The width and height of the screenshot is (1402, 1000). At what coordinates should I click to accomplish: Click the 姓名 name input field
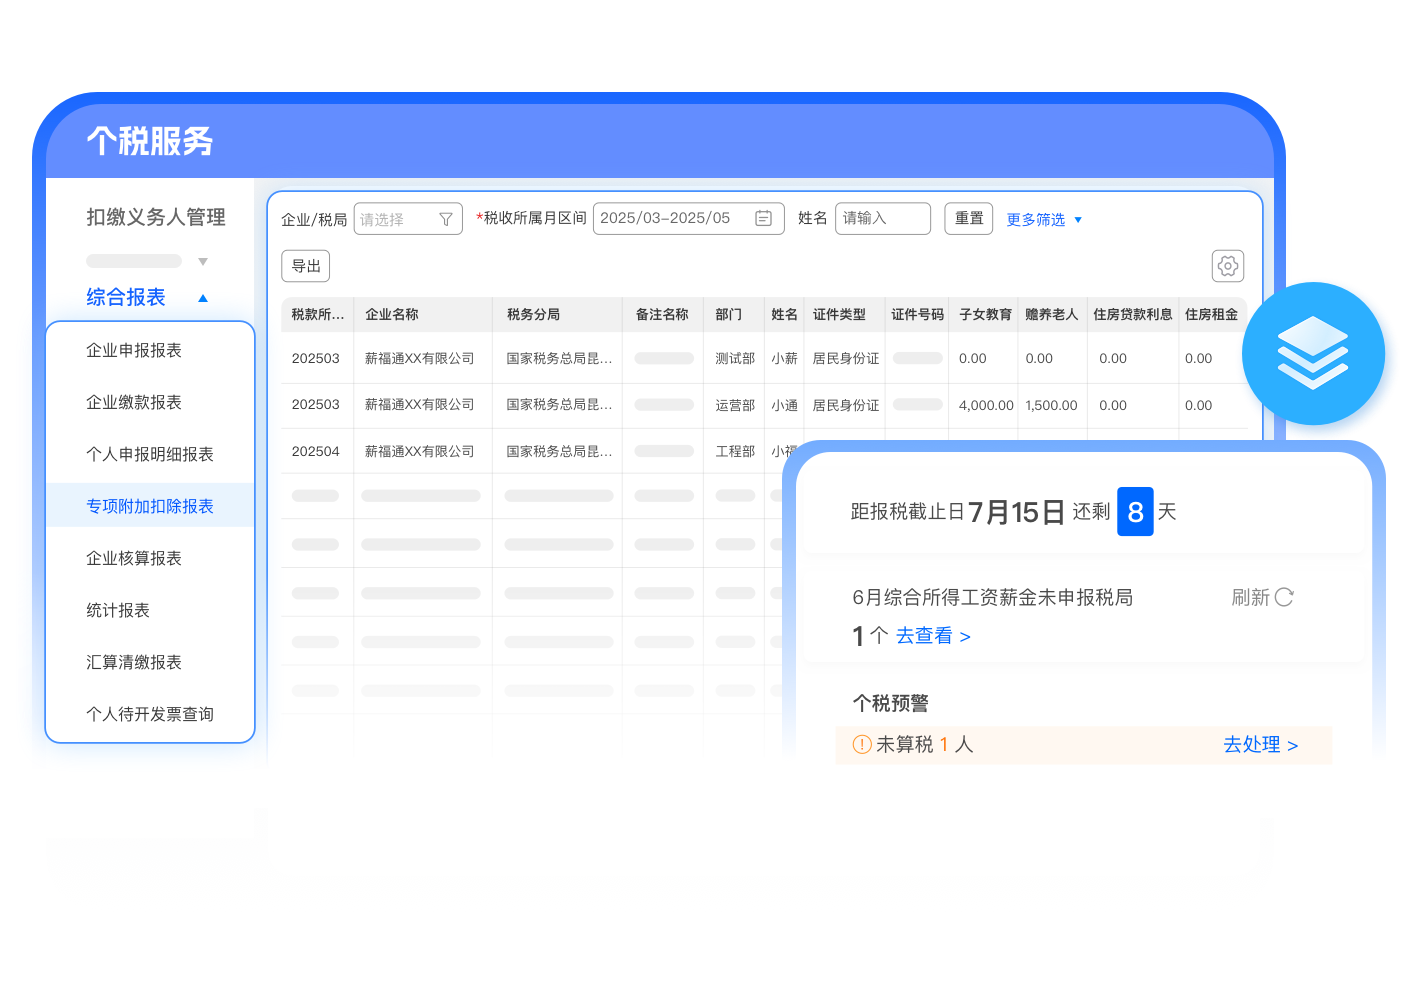click(x=882, y=218)
